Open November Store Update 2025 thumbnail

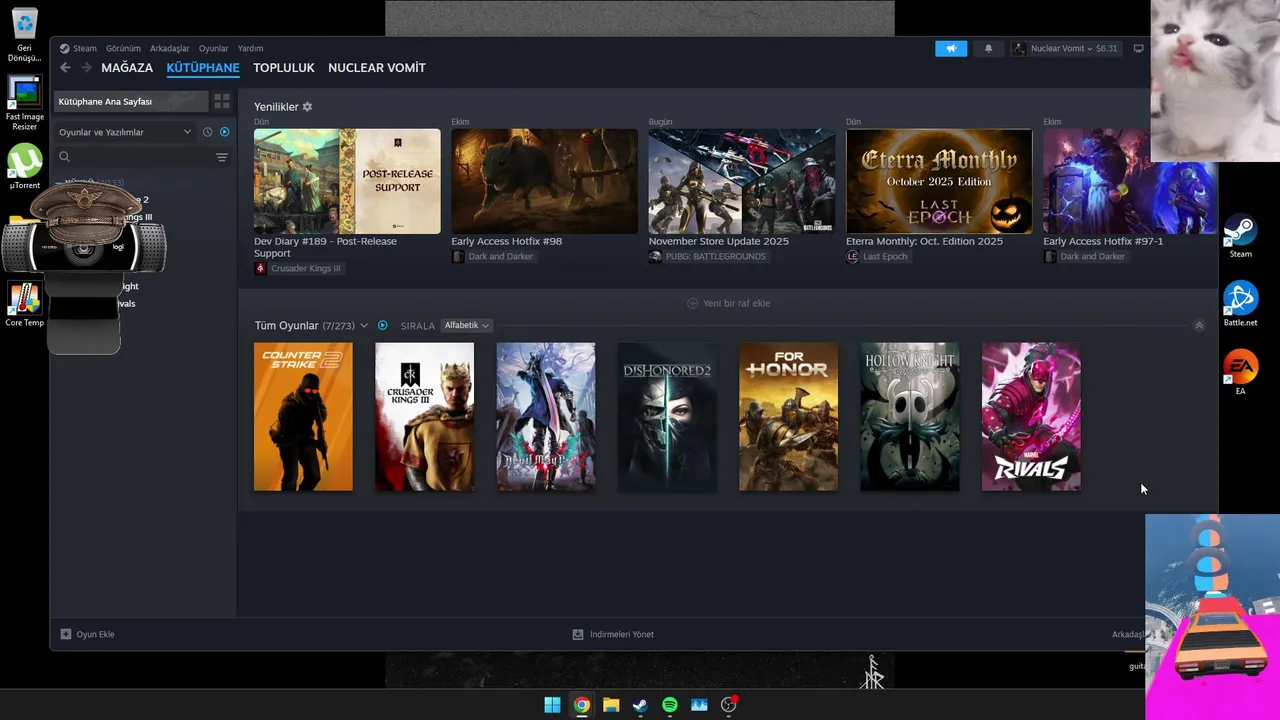(x=742, y=181)
